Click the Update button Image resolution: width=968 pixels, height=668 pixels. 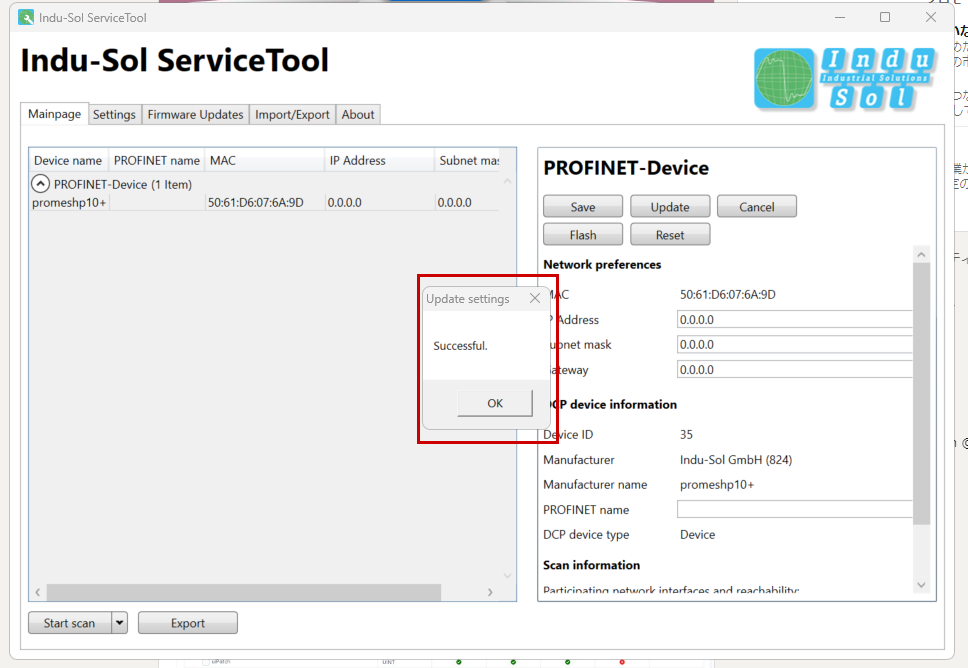pyautogui.click(x=670, y=207)
